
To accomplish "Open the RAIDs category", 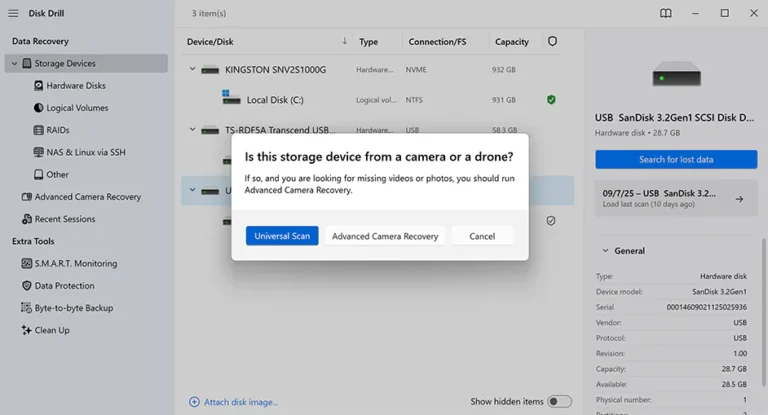I will tap(58, 130).
